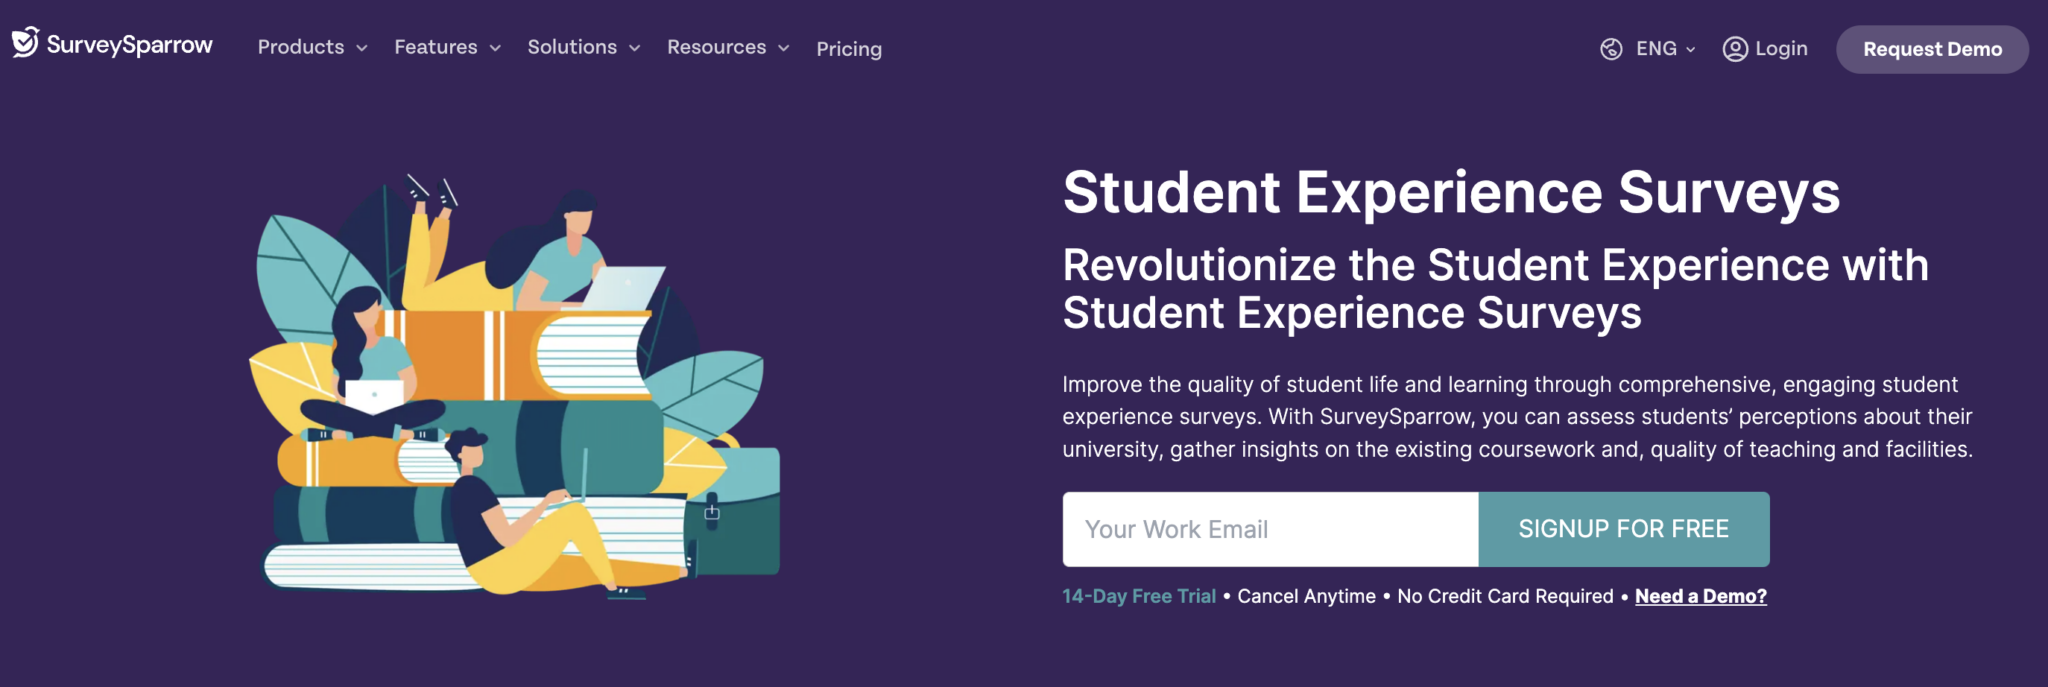Click the globe language icon
The height and width of the screenshot is (687, 2048).
pyautogui.click(x=1613, y=48)
